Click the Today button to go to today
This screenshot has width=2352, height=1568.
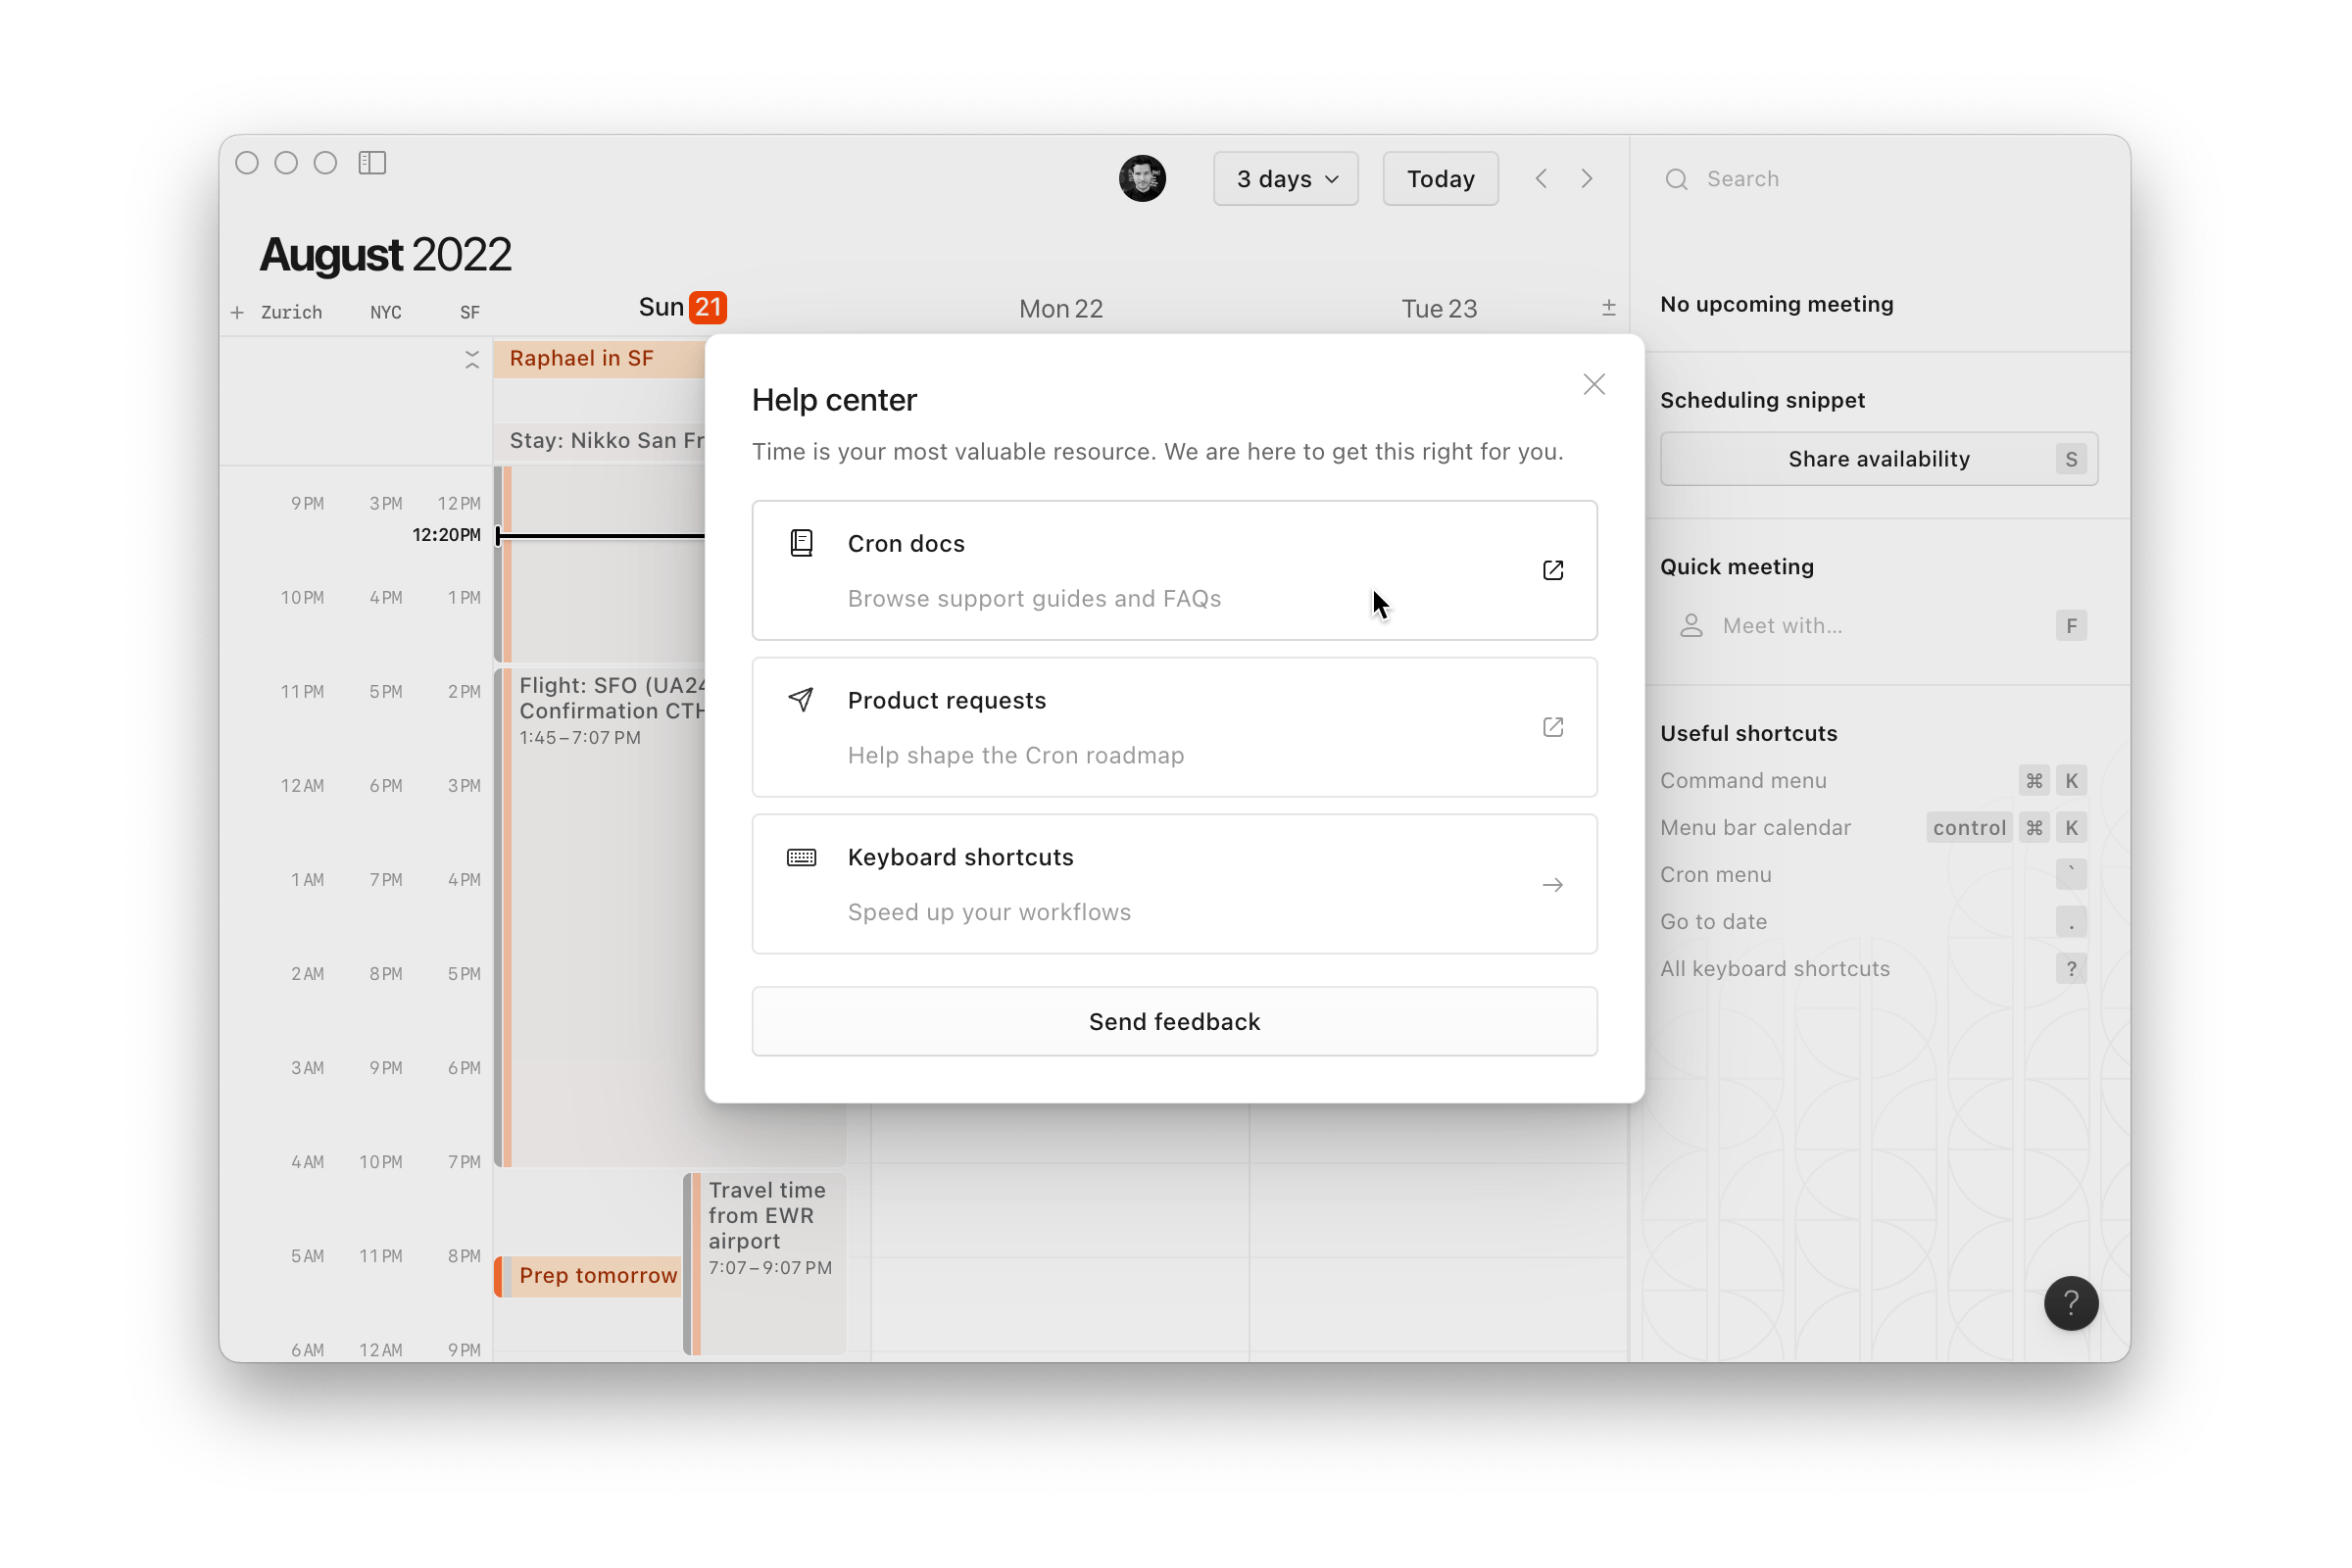[1437, 176]
